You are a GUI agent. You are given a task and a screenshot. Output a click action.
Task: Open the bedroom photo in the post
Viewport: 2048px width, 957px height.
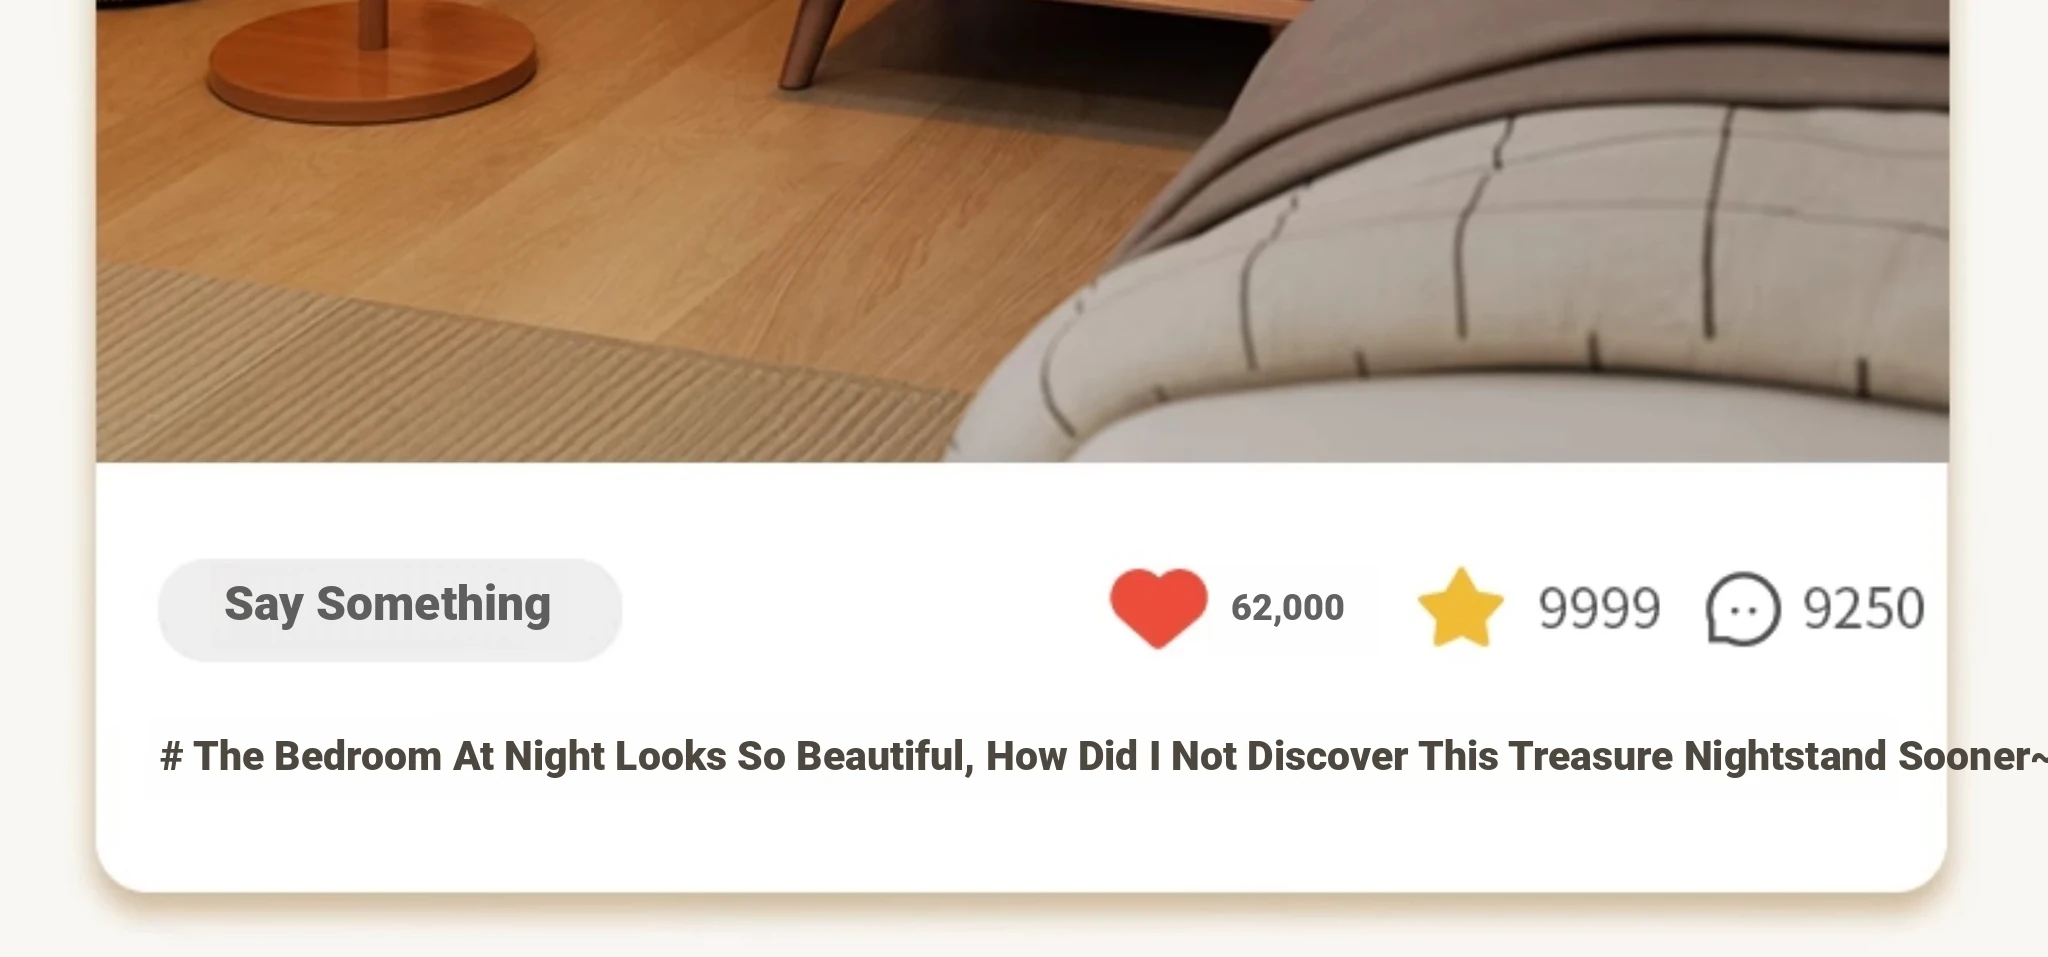click(1022, 231)
